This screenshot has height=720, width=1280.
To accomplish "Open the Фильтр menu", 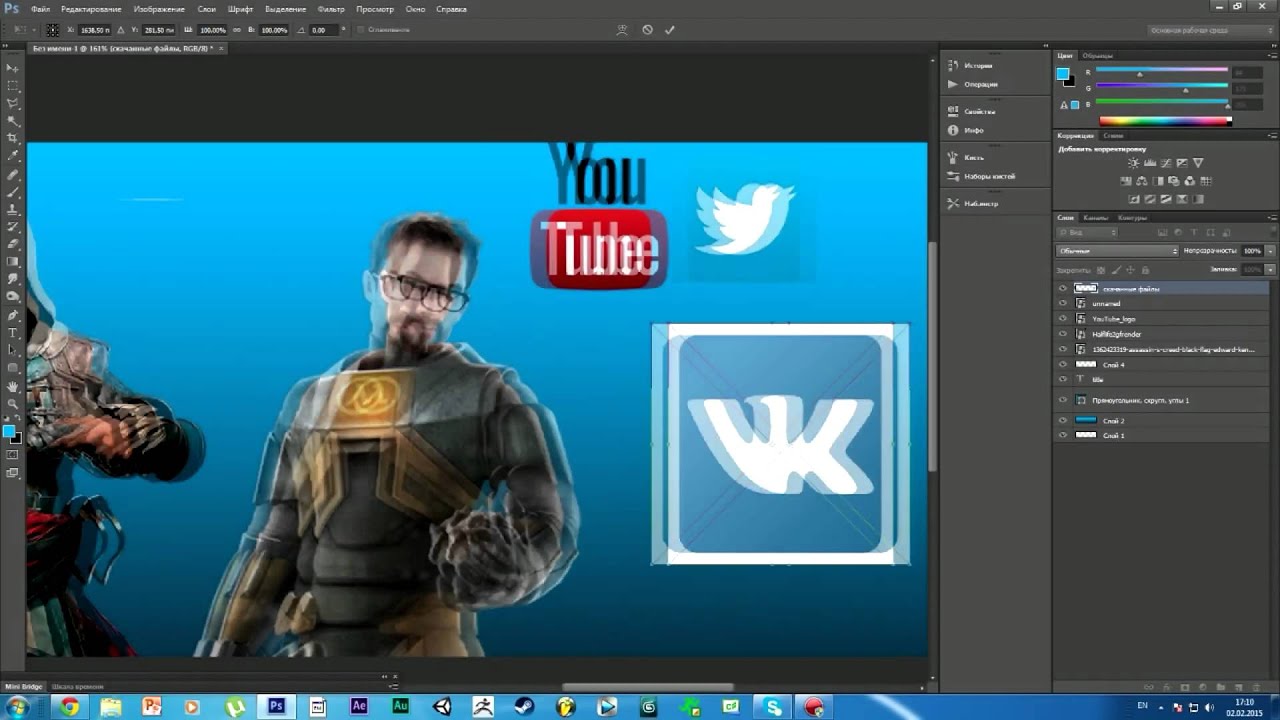I will click(331, 9).
